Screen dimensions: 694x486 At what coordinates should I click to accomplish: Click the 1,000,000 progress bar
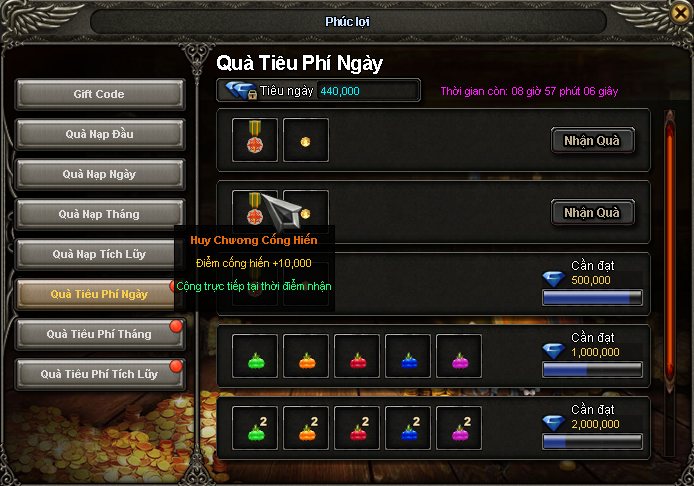pos(592,370)
